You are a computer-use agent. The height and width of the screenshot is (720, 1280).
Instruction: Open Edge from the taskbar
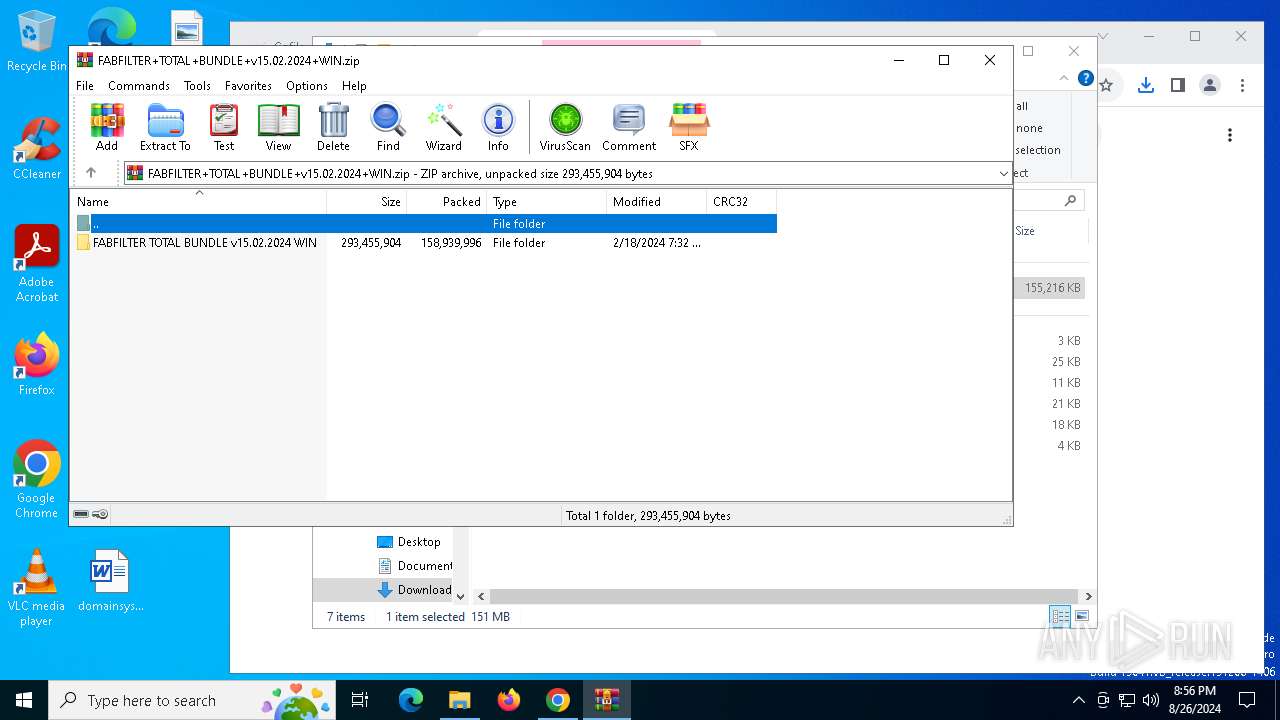coord(411,700)
